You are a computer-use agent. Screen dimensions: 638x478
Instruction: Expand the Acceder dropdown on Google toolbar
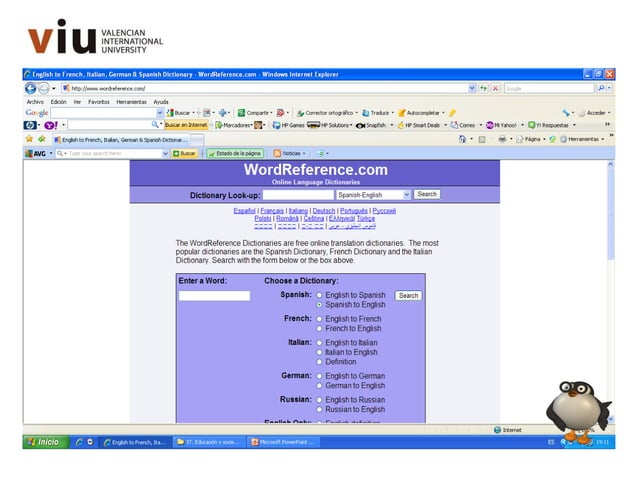click(x=609, y=113)
